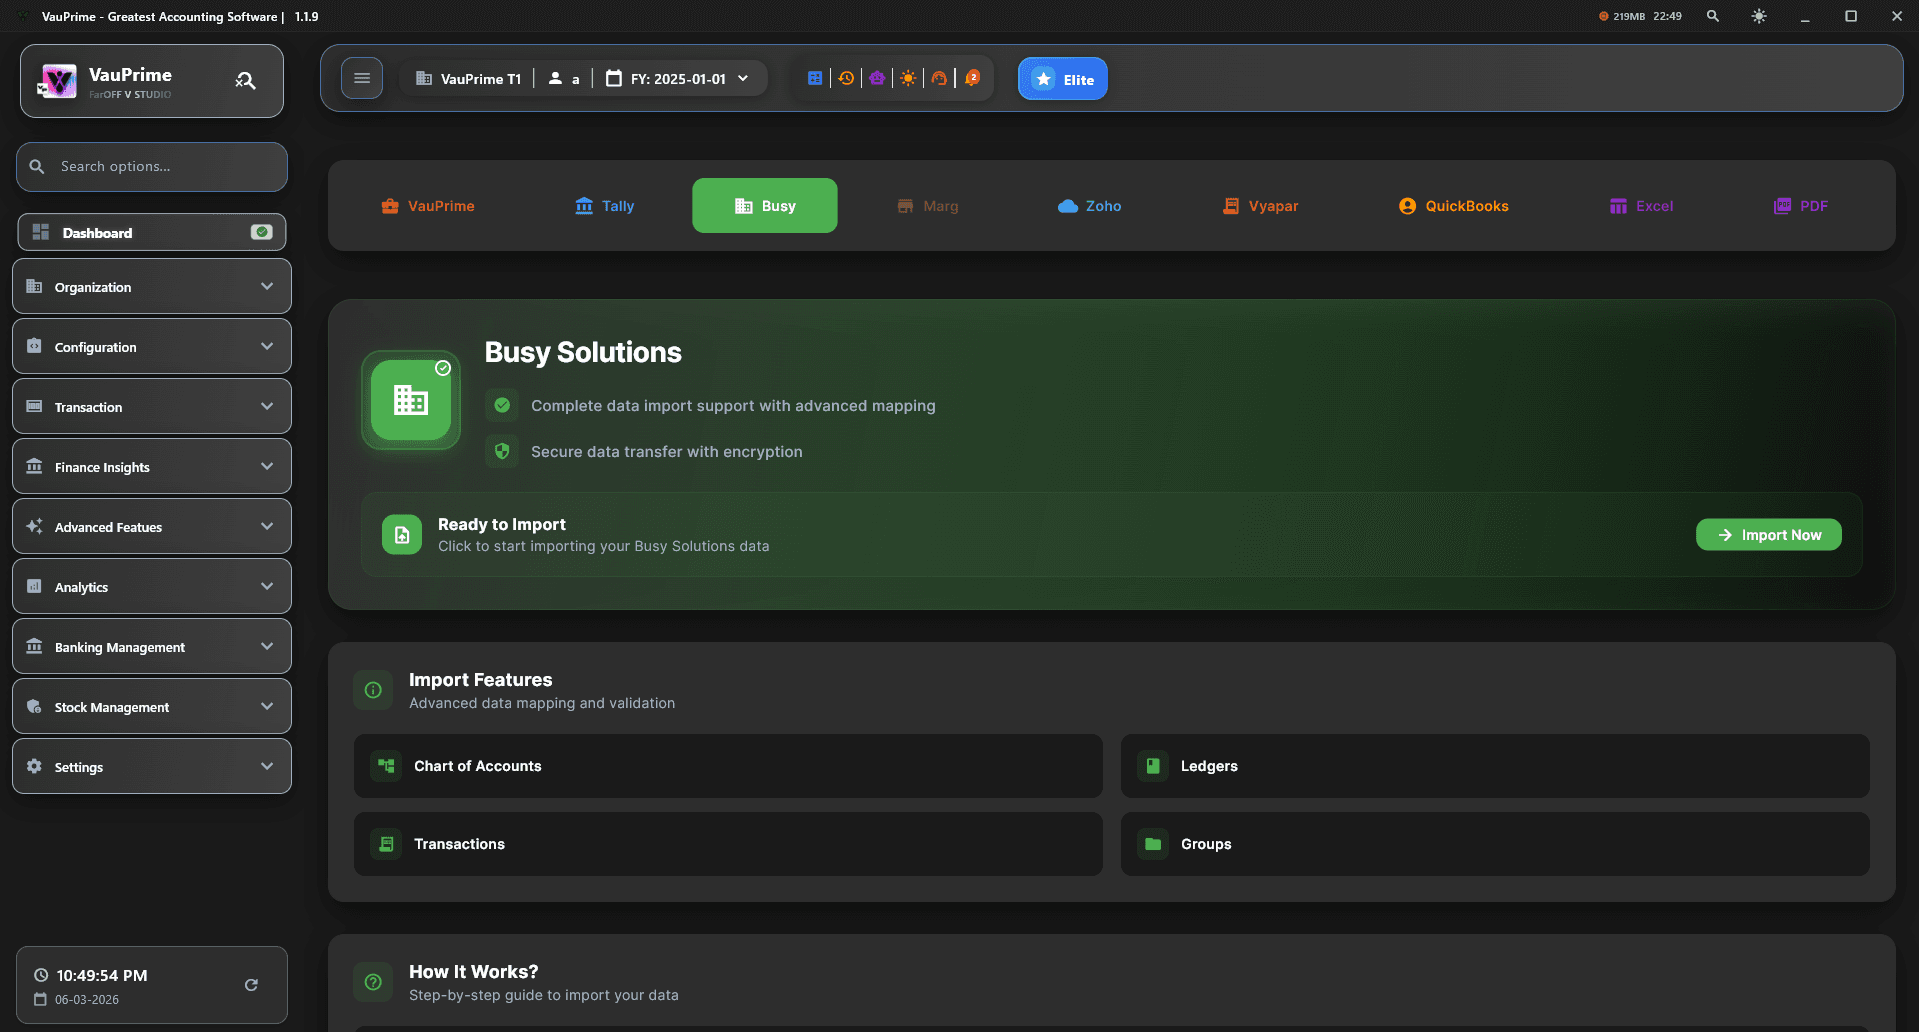Click the VauPrime logo image
Viewport: 1919px width, 1032px height.
[57, 81]
